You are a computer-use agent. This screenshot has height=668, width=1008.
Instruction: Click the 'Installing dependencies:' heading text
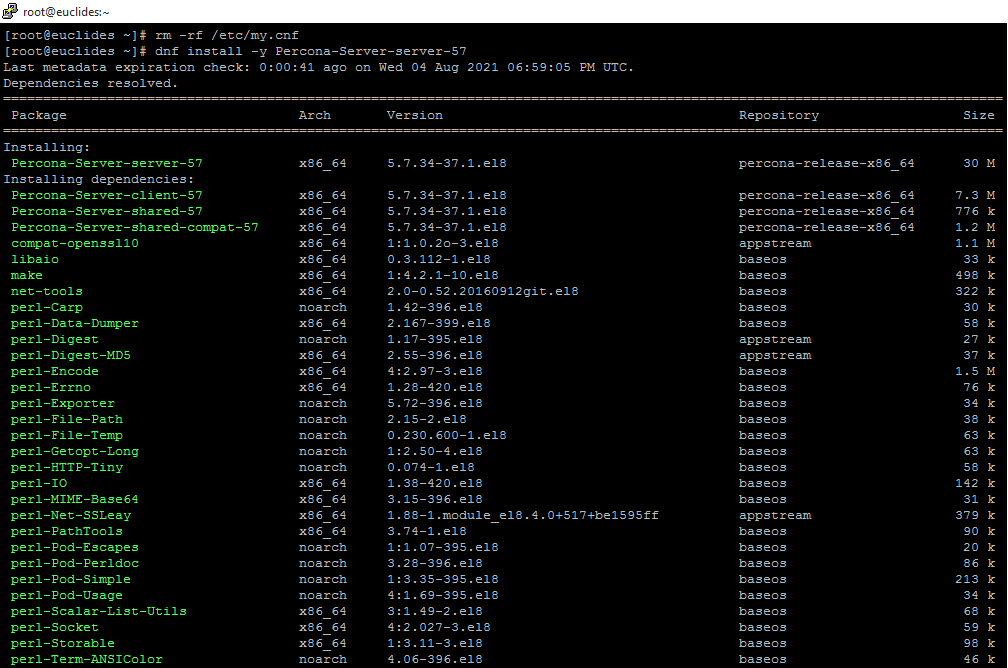coord(95,179)
